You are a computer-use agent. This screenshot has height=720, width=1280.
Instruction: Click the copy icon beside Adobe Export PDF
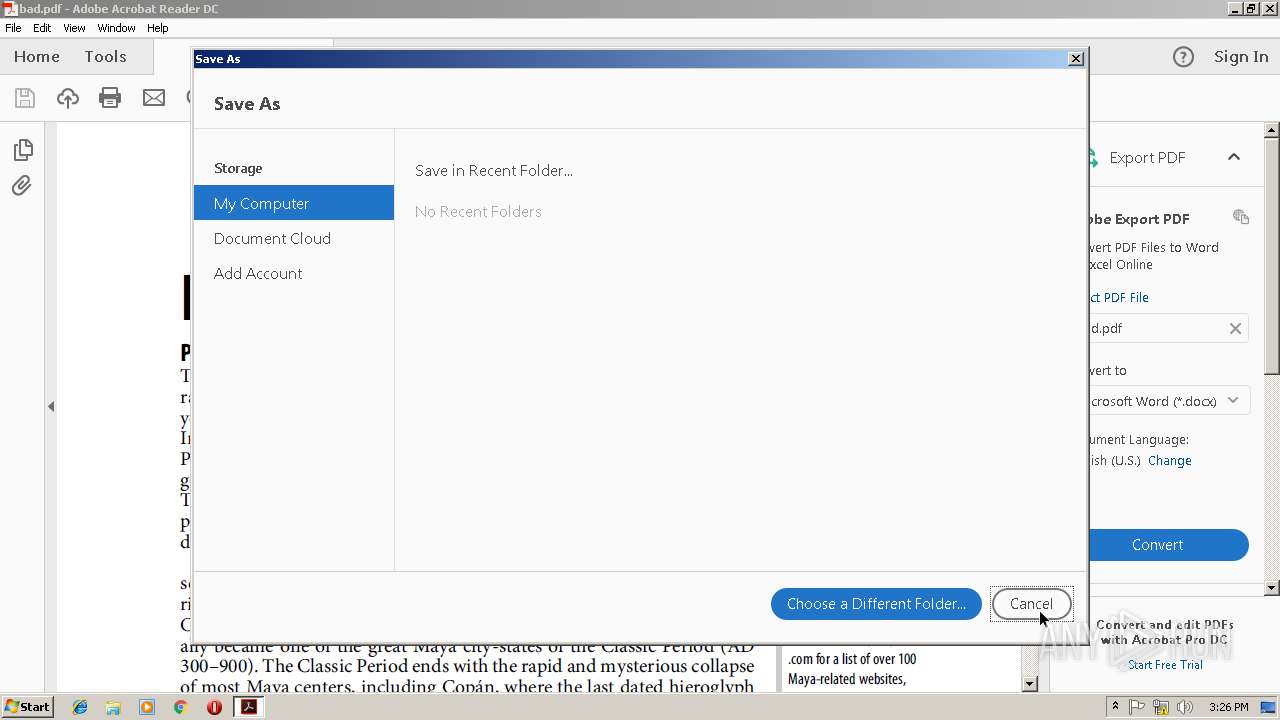click(1241, 217)
